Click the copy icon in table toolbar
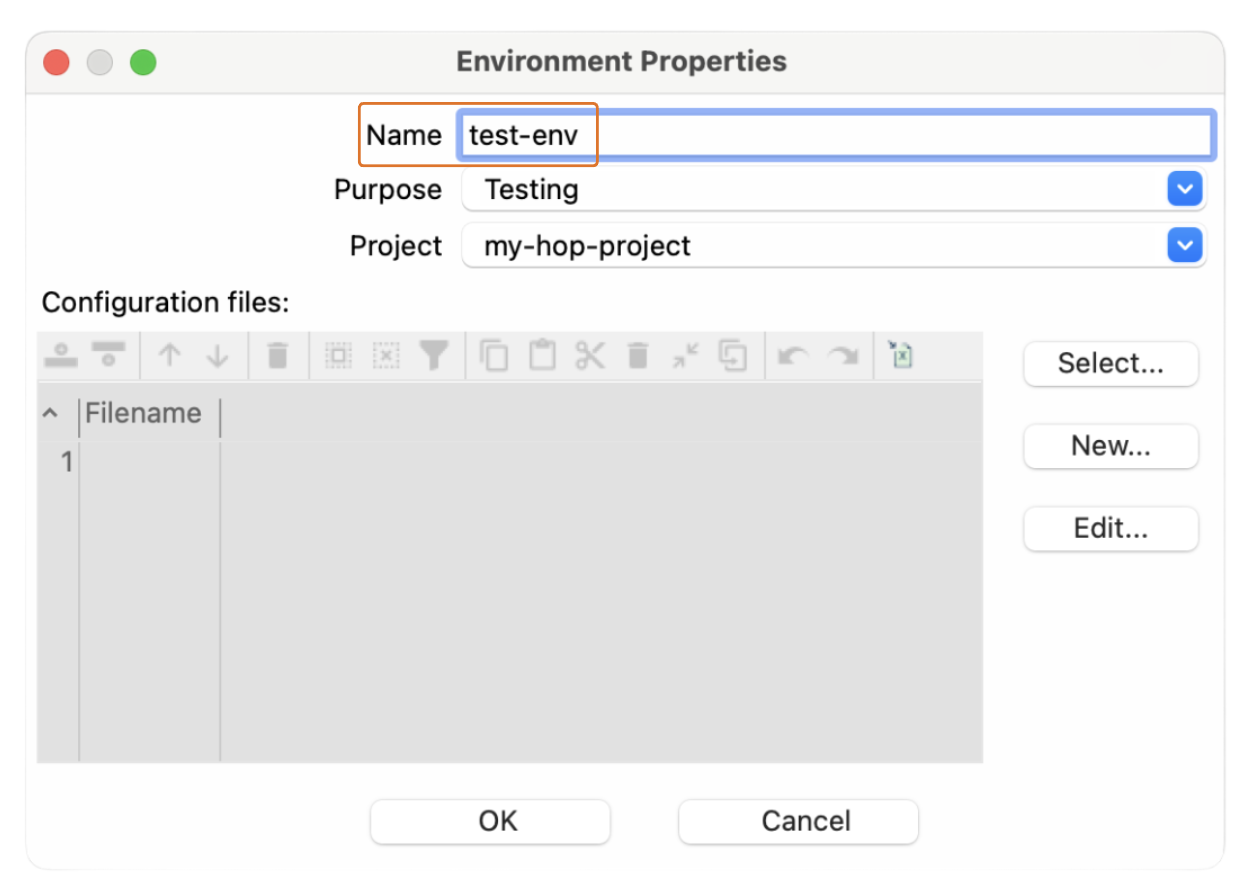Viewport: 1252px width, 896px height. (x=494, y=355)
